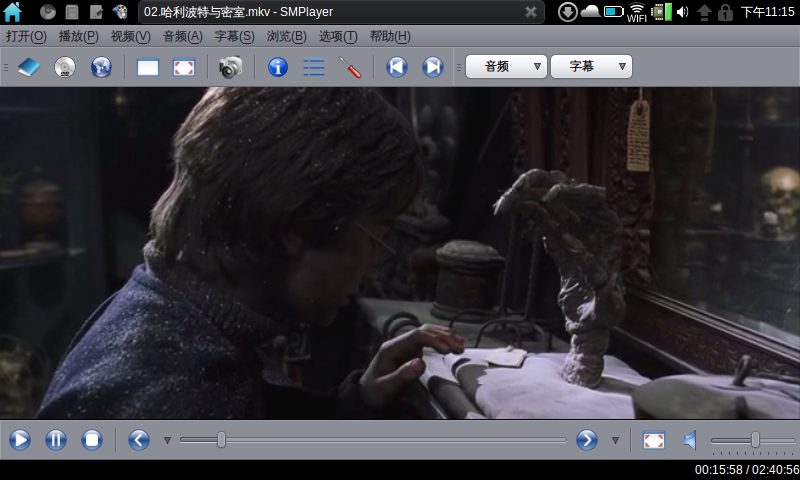Open the 浏览(B) menu
800x480 pixels.
(x=286, y=36)
